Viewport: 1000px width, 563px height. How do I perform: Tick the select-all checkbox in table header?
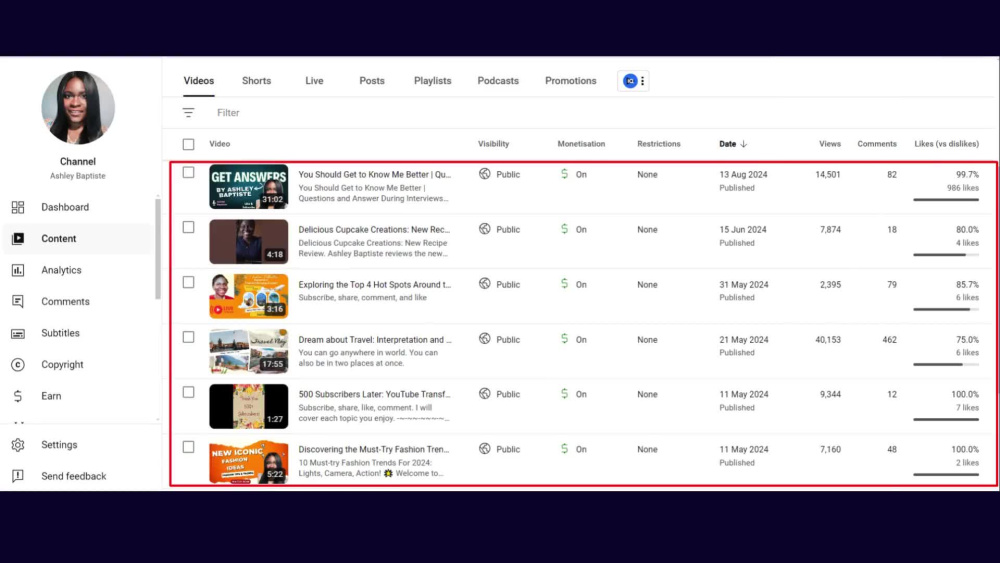(188, 144)
